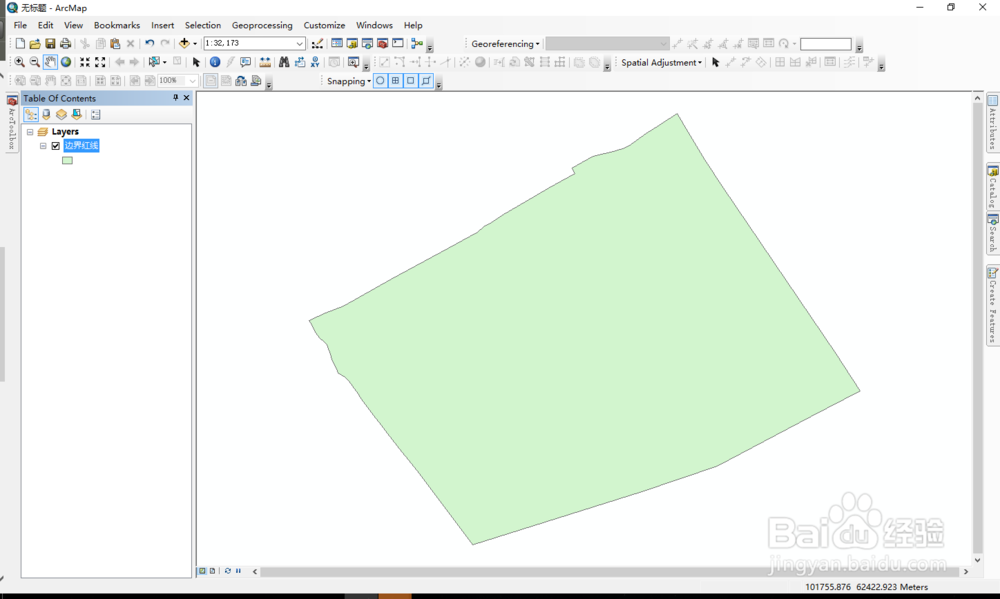Toggle List By Drawing Order view
This screenshot has width=1000, height=599.
[x=31, y=115]
